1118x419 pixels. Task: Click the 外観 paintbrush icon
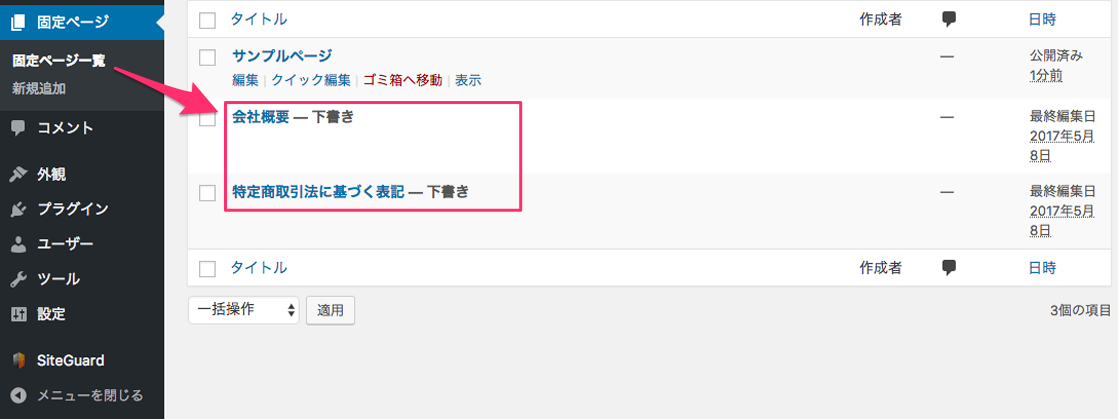coord(19,175)
